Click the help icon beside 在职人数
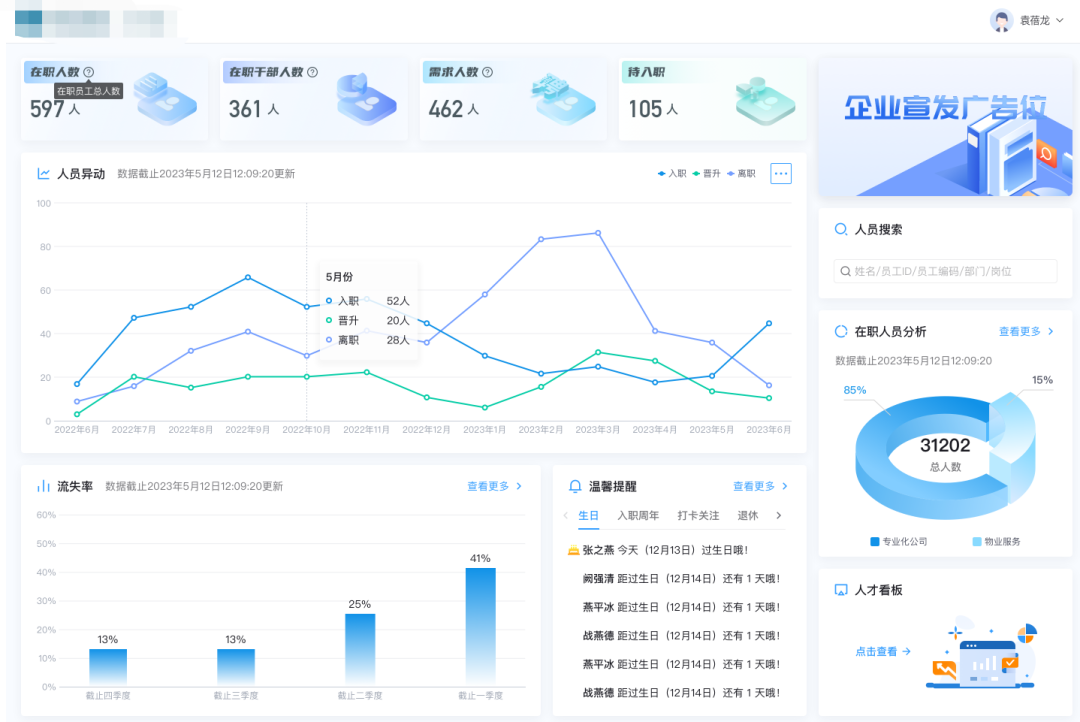 pos(89,72)
